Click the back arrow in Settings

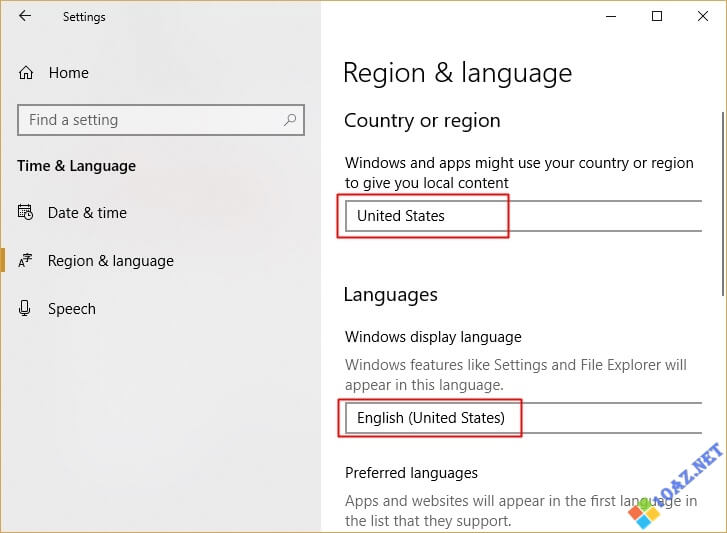point(25,16)
